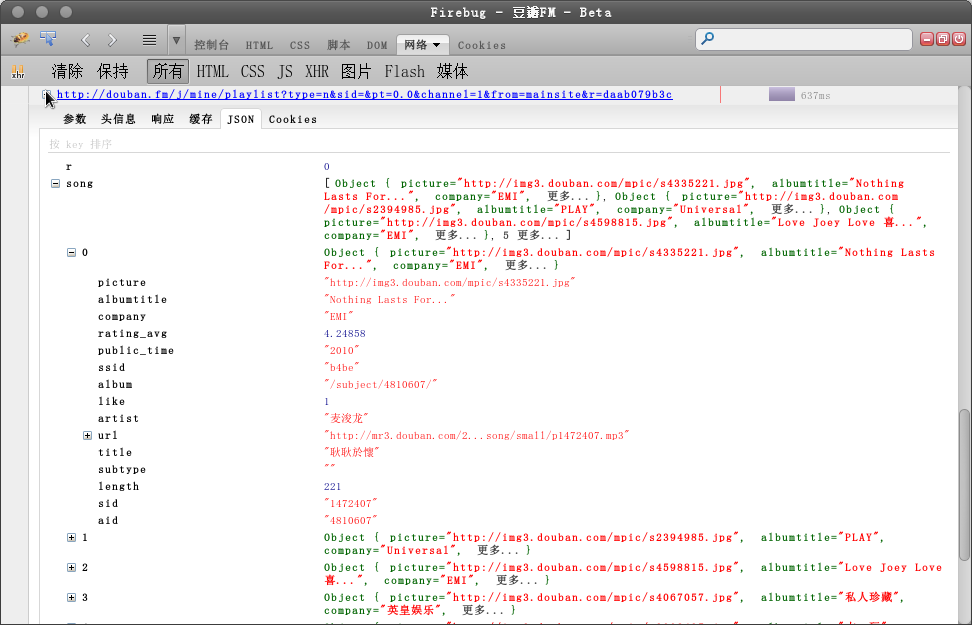Switch to the Cookies panel tab
The height and width of the screenshot is (625, 972).
[x=482, y=45]
